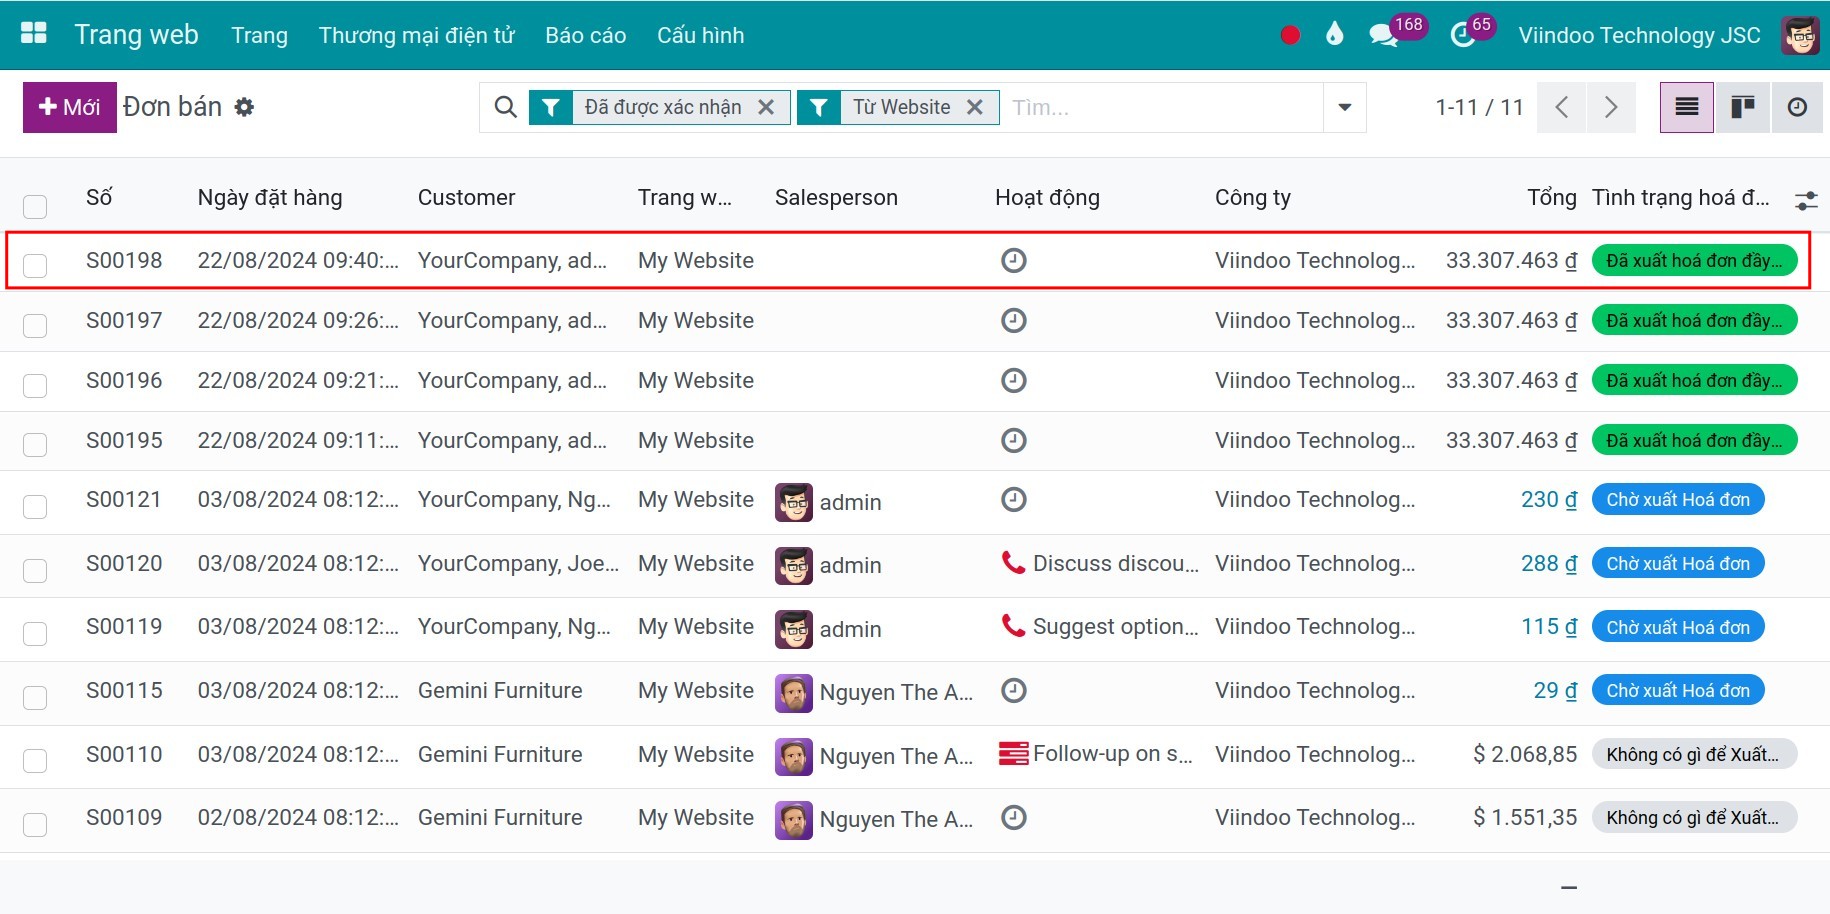Image resolution: width=1830 pixels, height=914 pixels.
Task: Click the red recording indicator icon
Action: pyautogui.click(x=1290, y=35)
